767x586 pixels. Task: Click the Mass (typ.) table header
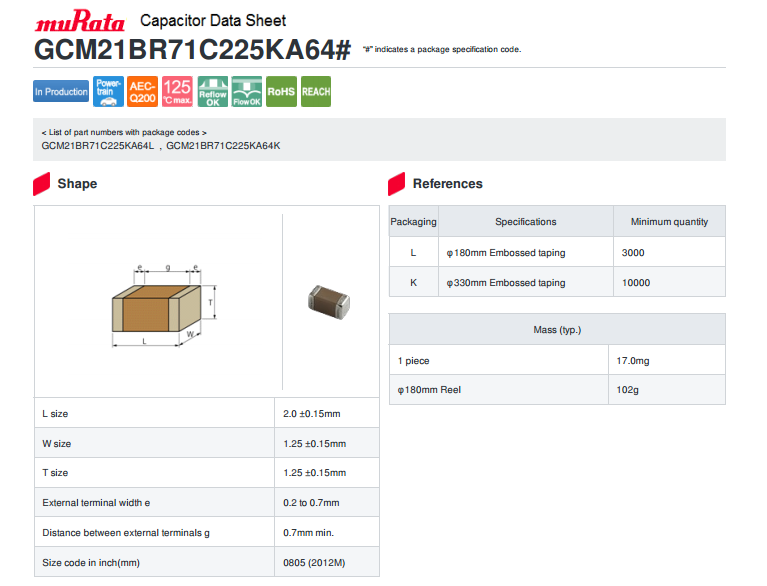pos(557,330)
